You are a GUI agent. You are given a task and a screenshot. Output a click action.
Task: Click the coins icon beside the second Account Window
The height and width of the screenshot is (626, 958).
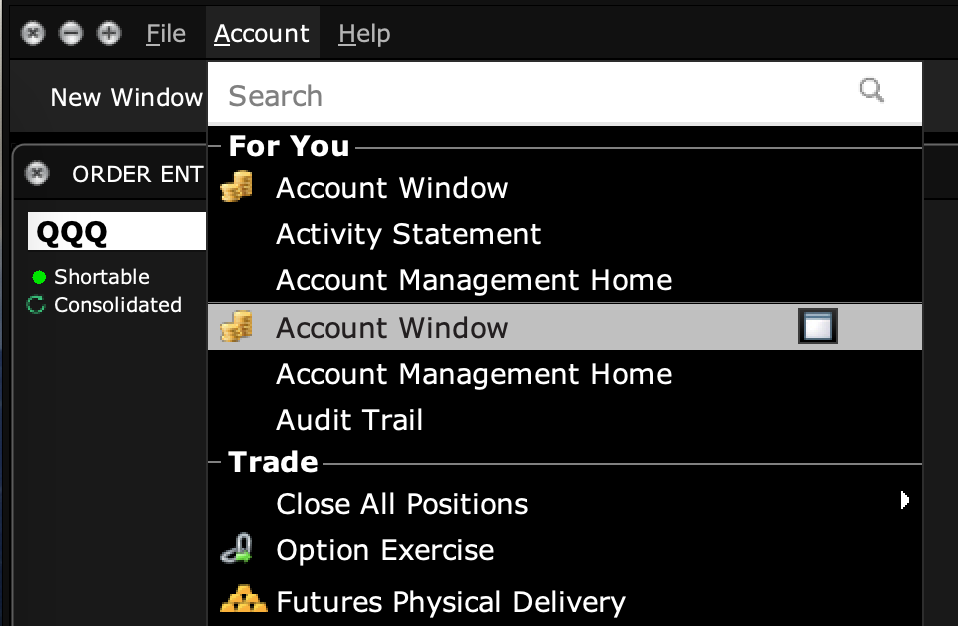236,326
